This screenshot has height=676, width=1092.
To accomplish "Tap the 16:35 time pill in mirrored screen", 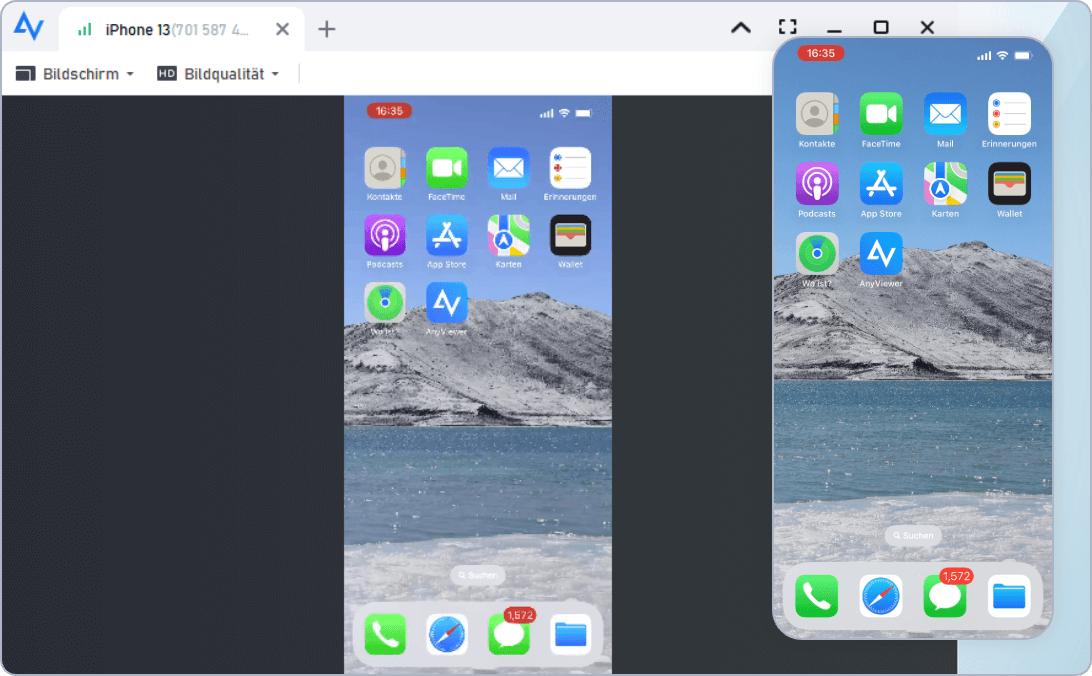I will pyautogui.click(x=389, y=111).
